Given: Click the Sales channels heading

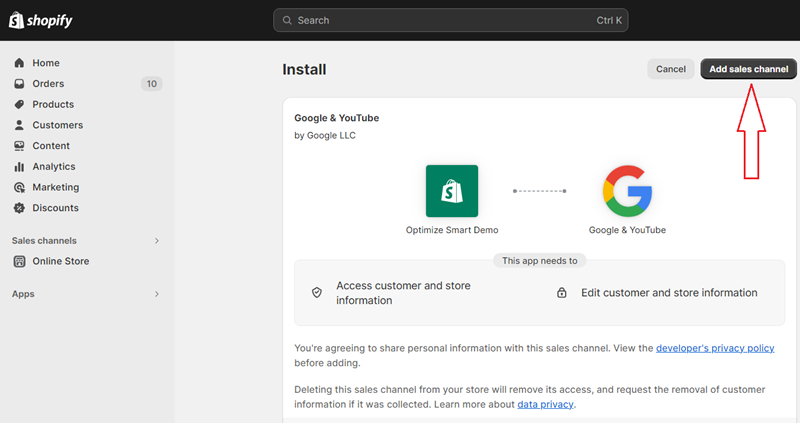Looking at the screenshot, I should [44, 241].
